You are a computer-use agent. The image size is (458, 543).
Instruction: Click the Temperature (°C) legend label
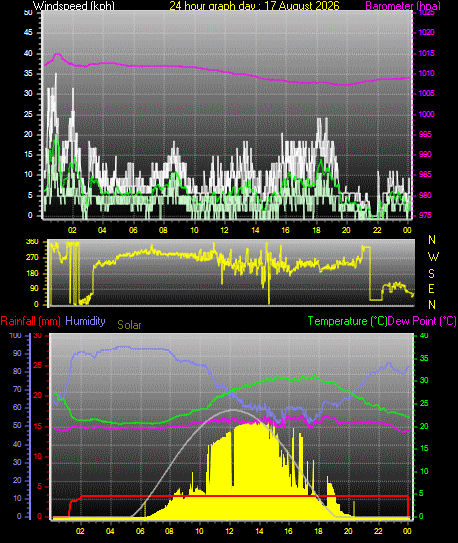tap(347, 321)
